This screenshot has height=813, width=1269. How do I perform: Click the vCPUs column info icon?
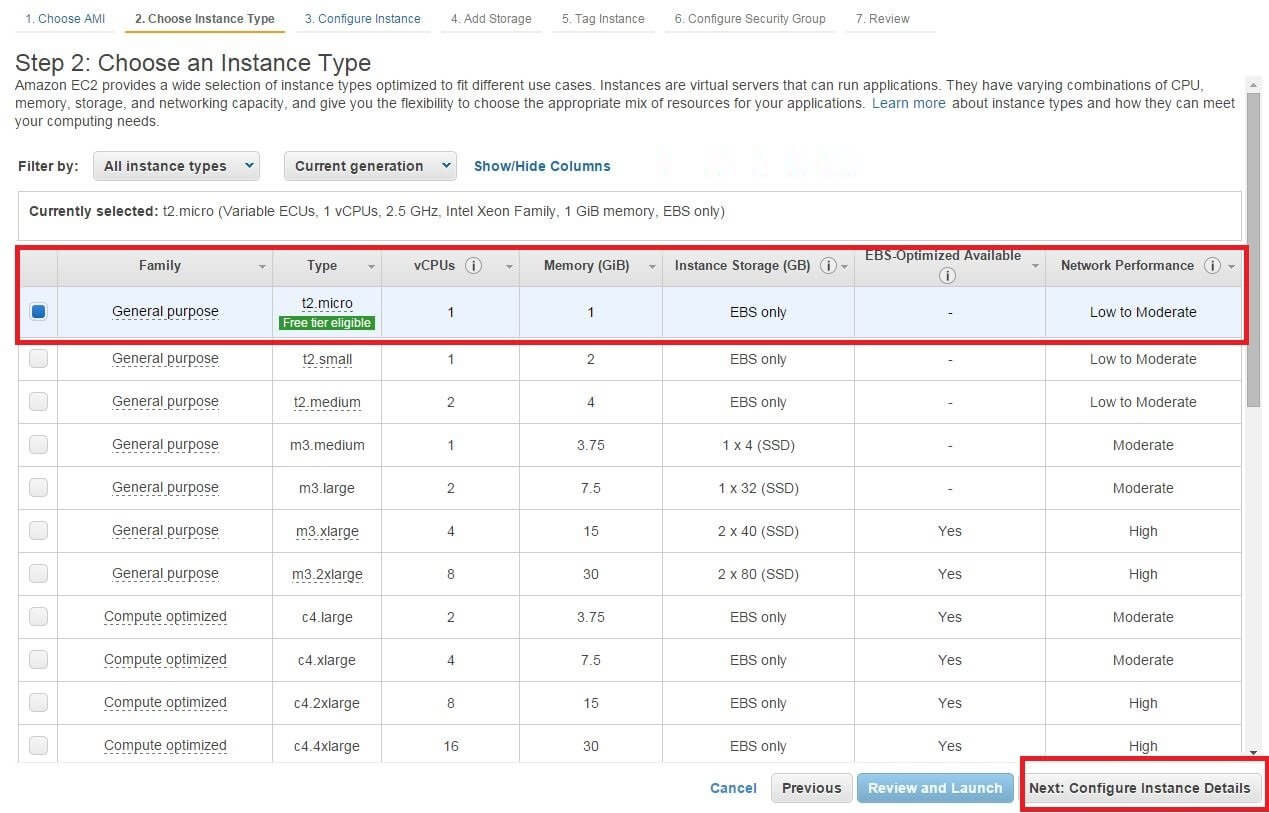(475, 266)
